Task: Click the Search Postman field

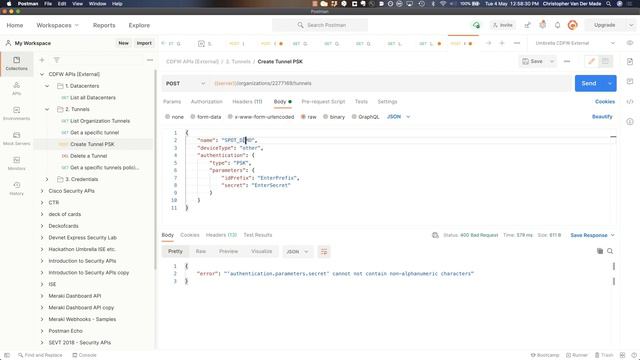Action: click(320, 25)
